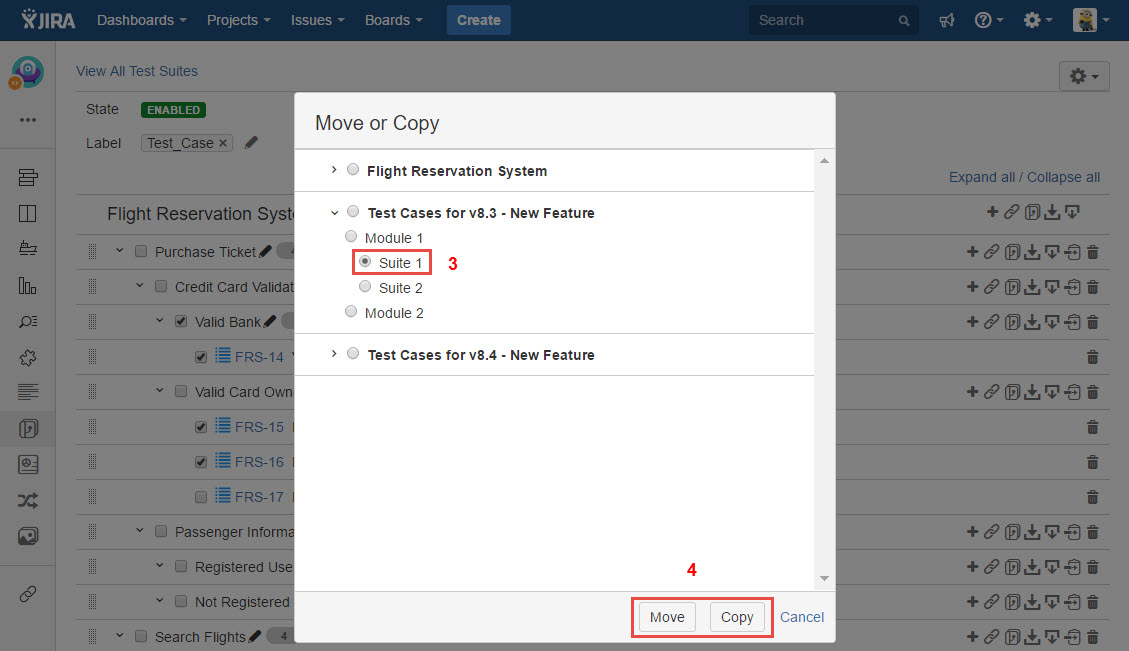Click Expand all link
This screenshot has height=651, width=1129.
(x=981, y=177)
